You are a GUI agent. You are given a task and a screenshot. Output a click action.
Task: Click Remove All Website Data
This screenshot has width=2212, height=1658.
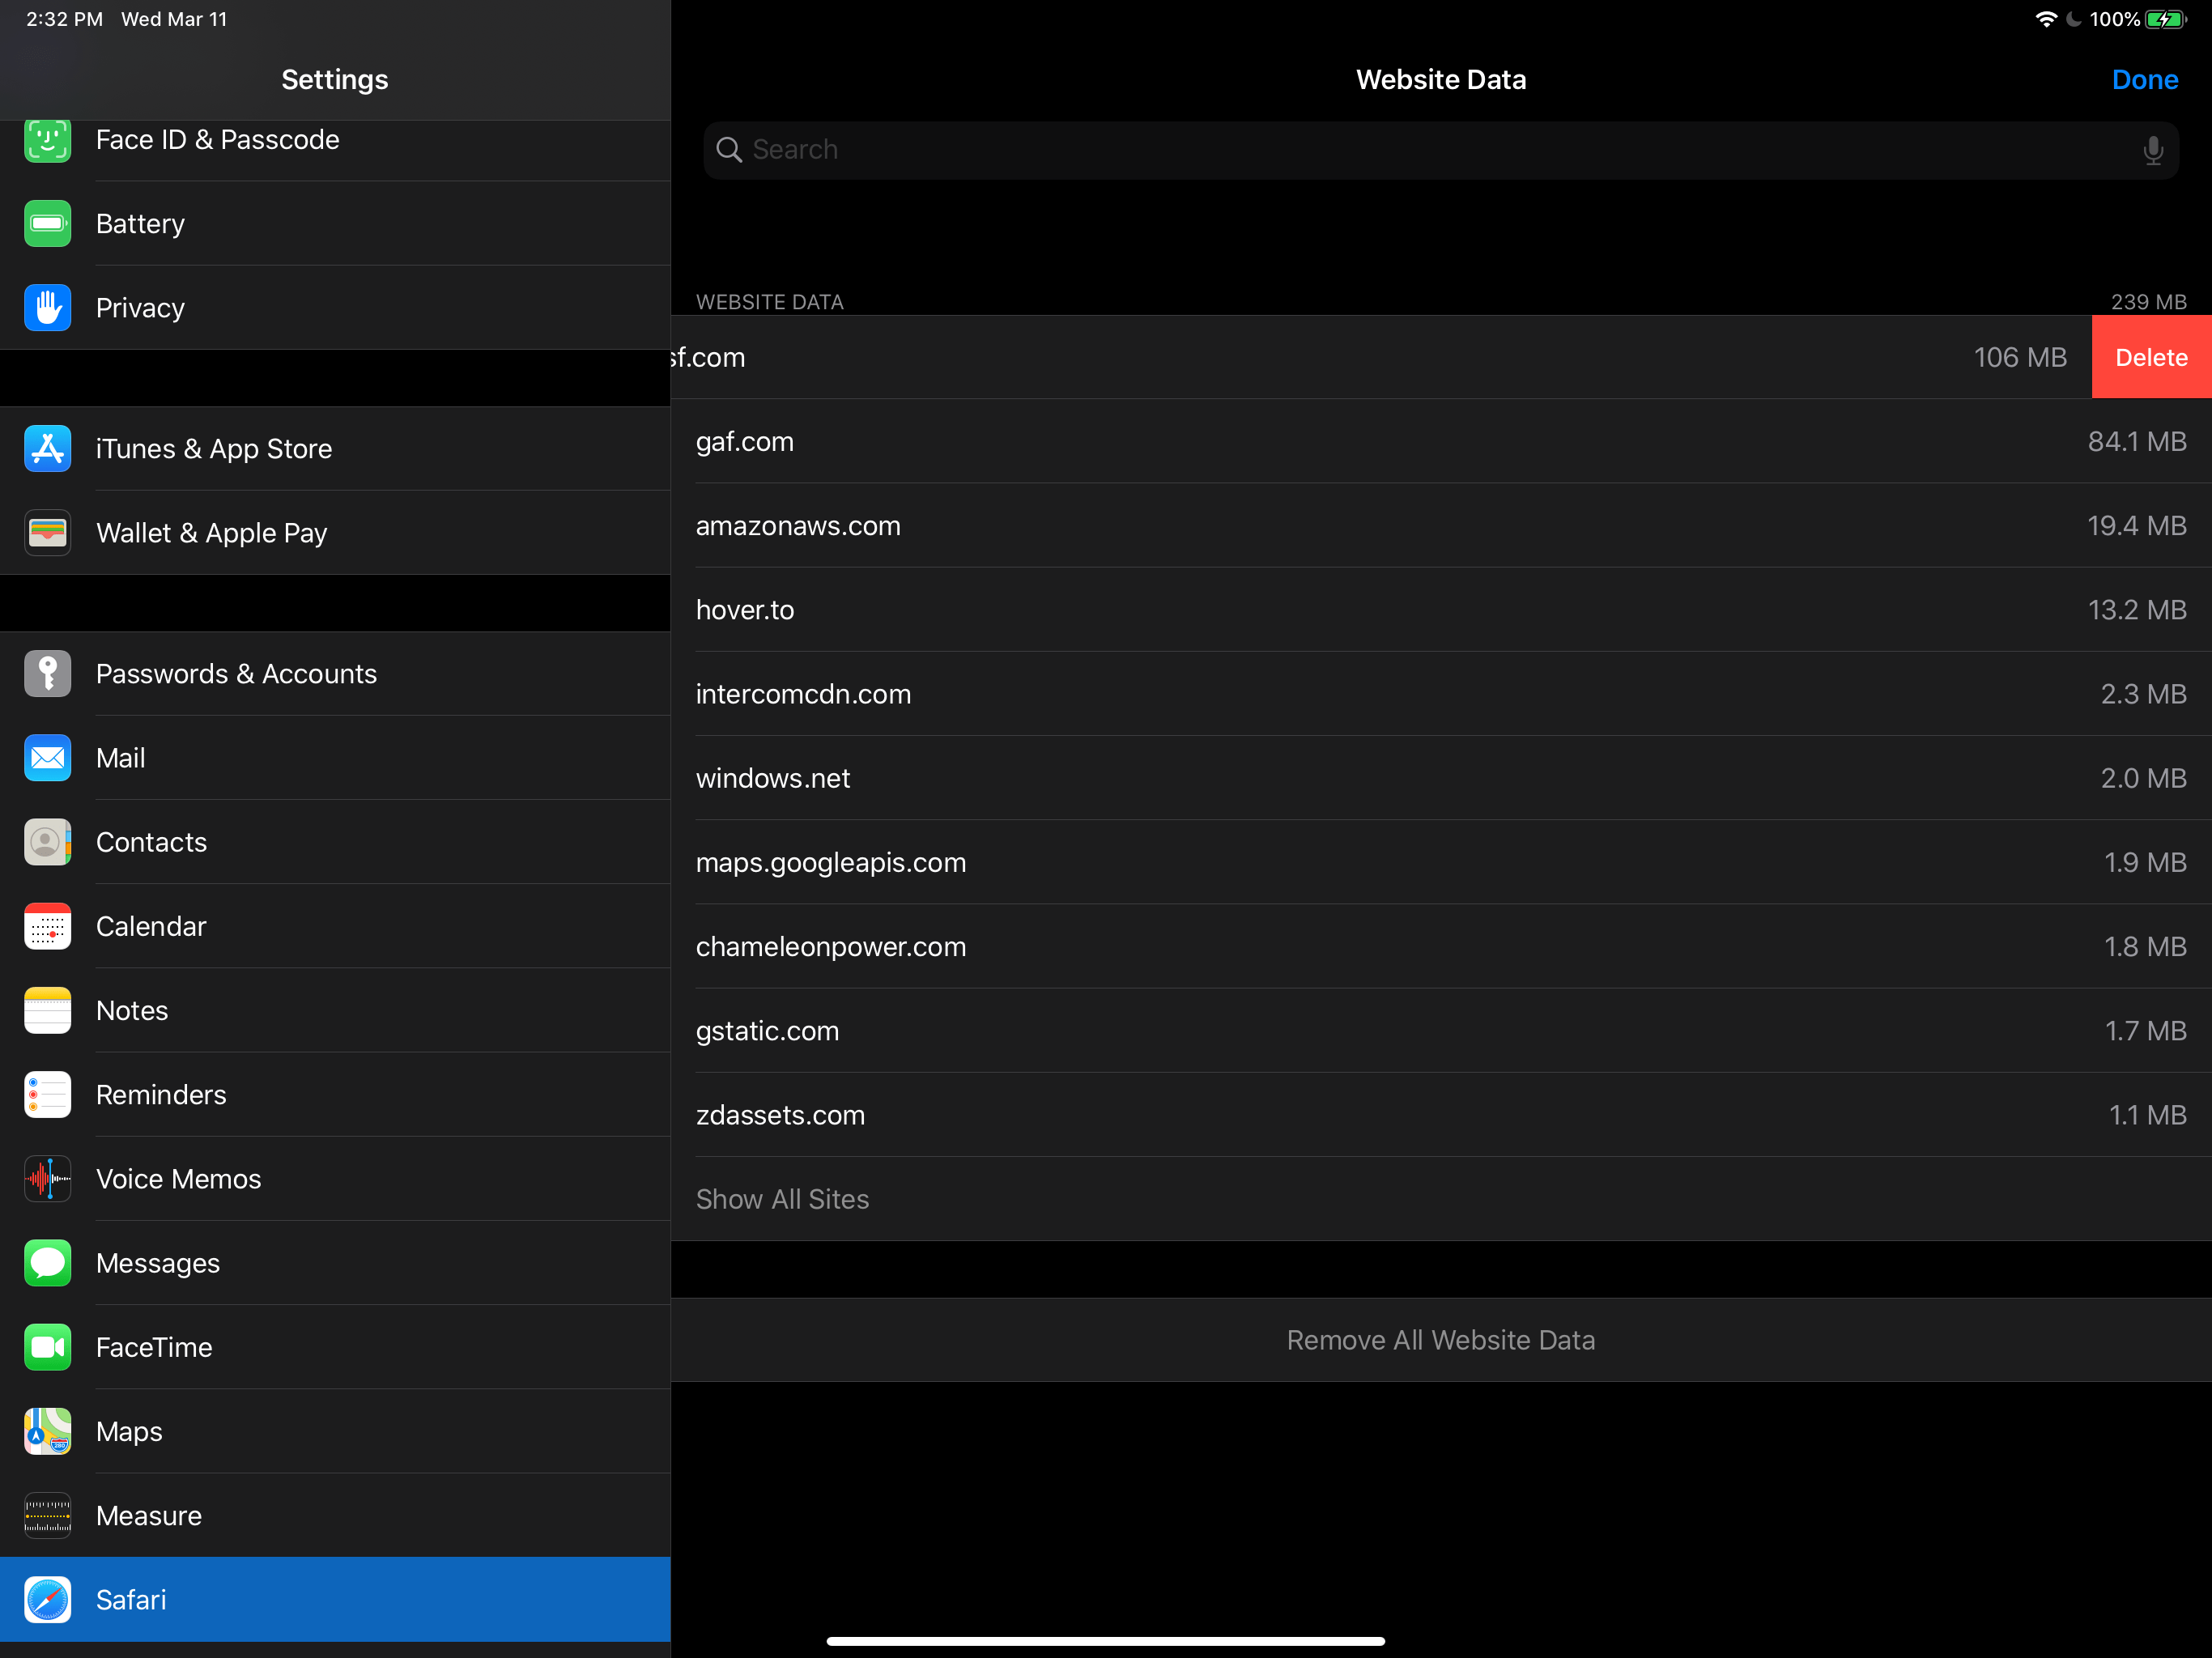click(x=1440, y=1340)
